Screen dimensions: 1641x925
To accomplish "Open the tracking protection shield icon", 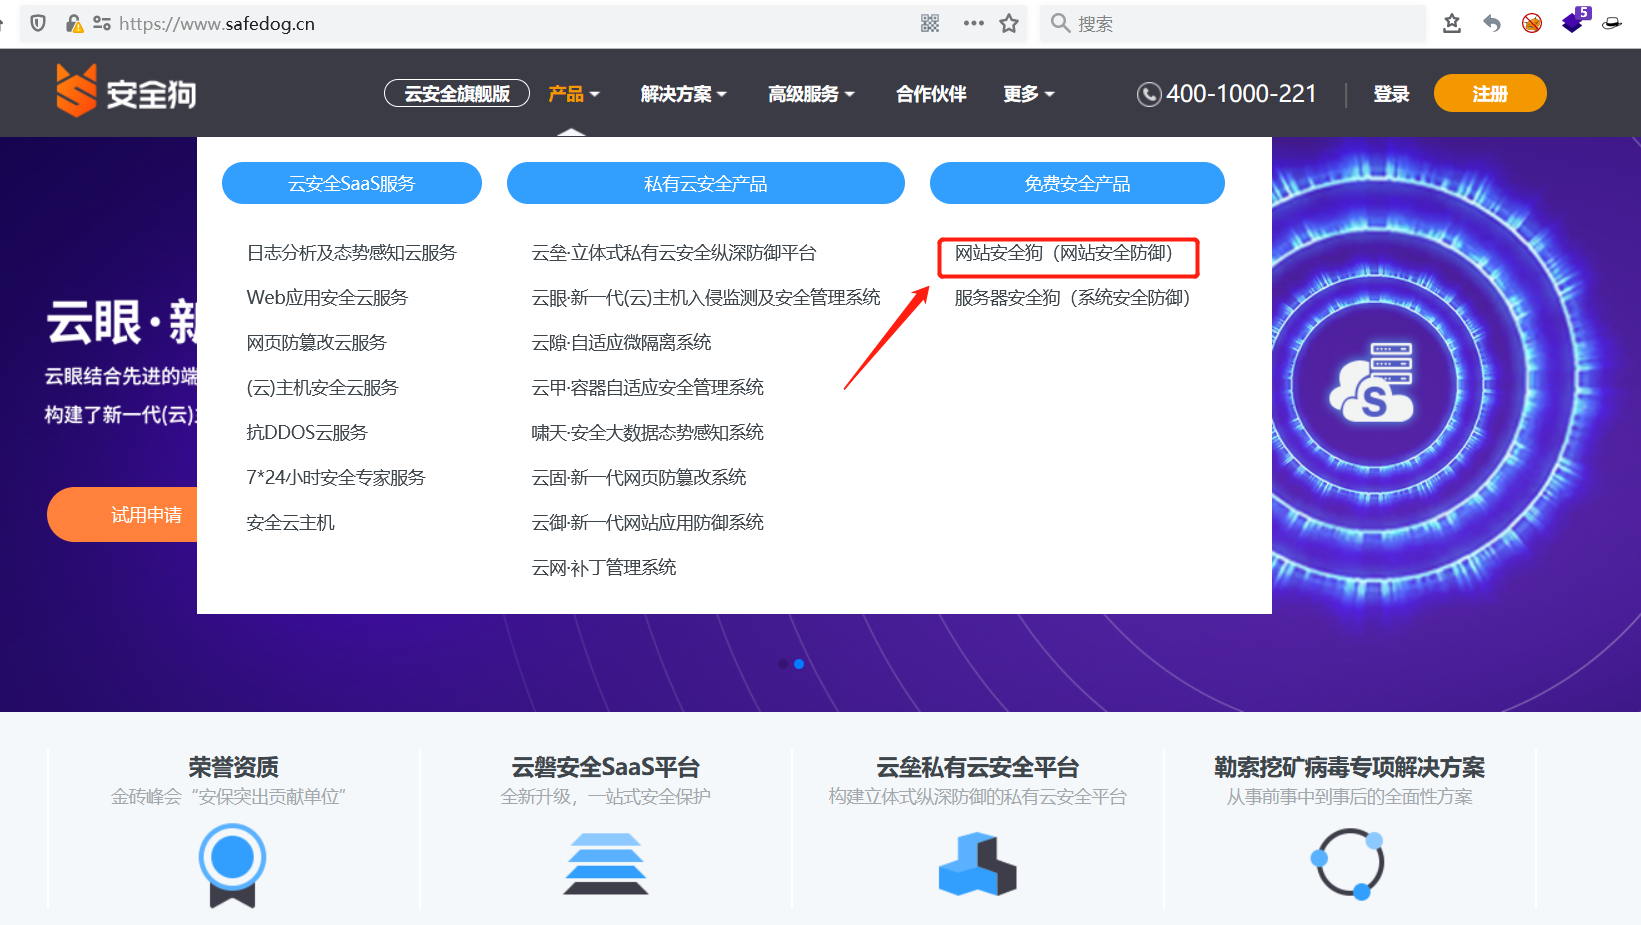I will click(x=37, y=22).
